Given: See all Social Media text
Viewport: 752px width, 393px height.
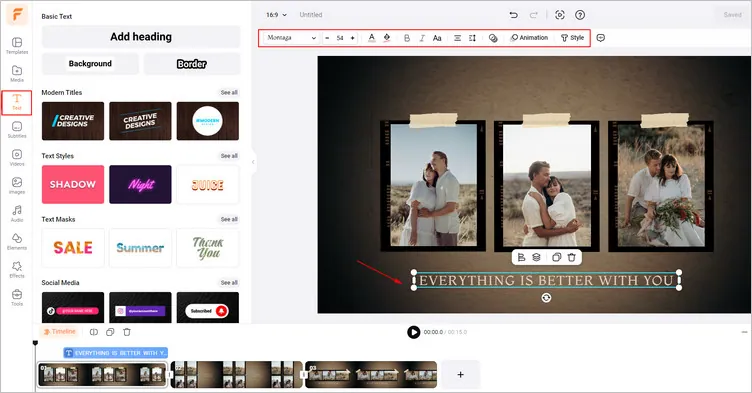Looking at the screenshot, I should point(229,282).
